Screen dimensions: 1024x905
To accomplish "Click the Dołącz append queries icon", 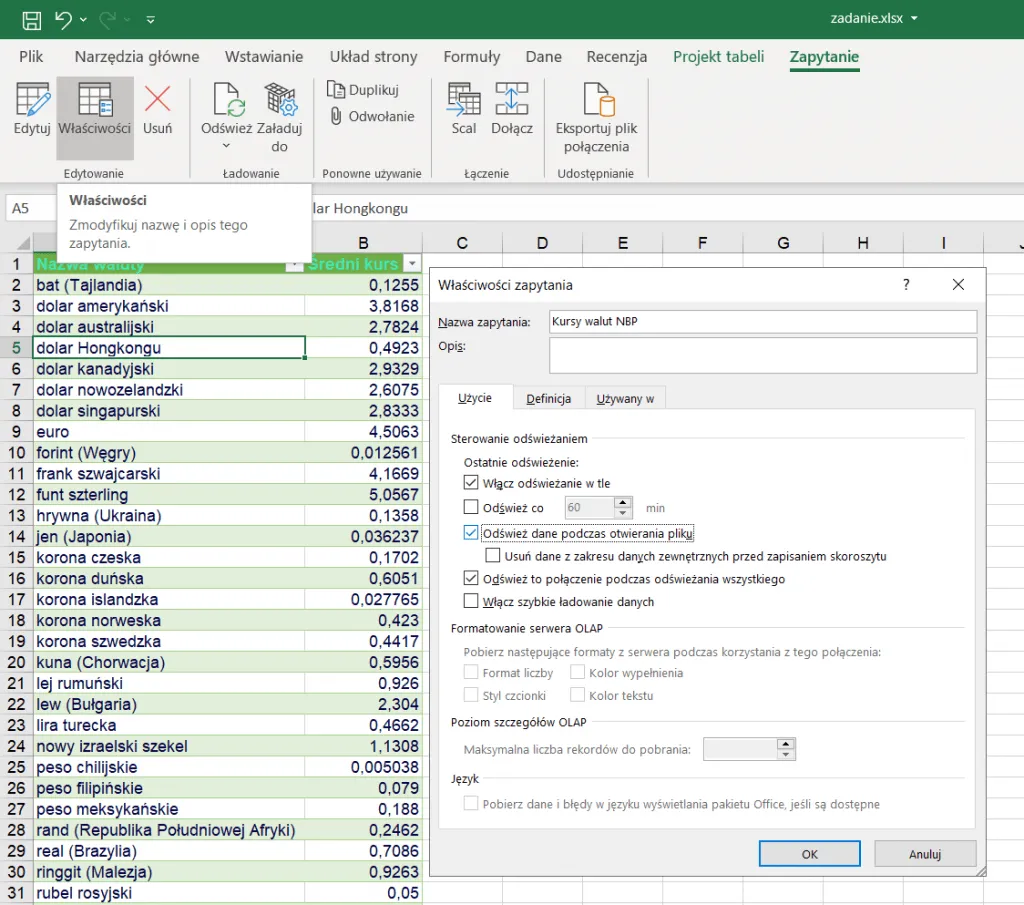I will (x=511, y=99).
